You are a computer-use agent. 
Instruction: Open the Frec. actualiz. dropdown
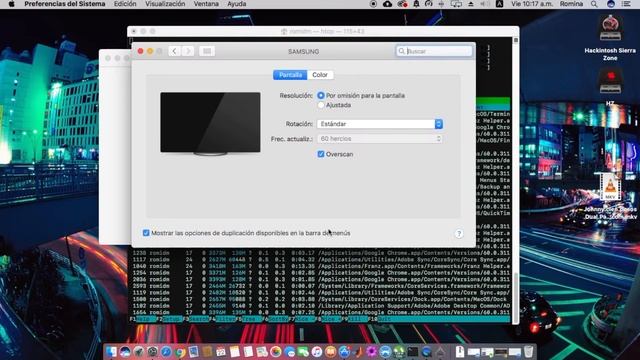[380, 139]
